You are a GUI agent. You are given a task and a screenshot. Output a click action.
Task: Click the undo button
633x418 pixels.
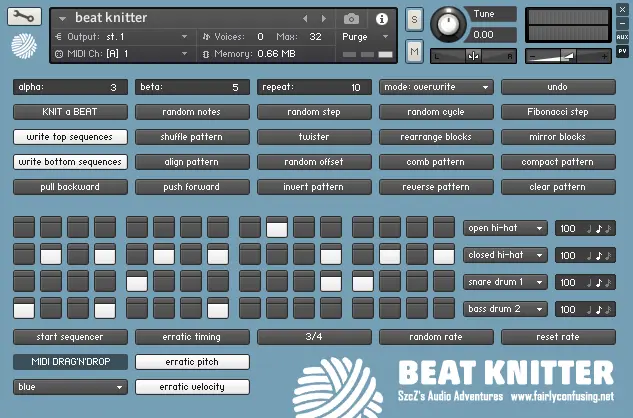[x=558, y=87]
